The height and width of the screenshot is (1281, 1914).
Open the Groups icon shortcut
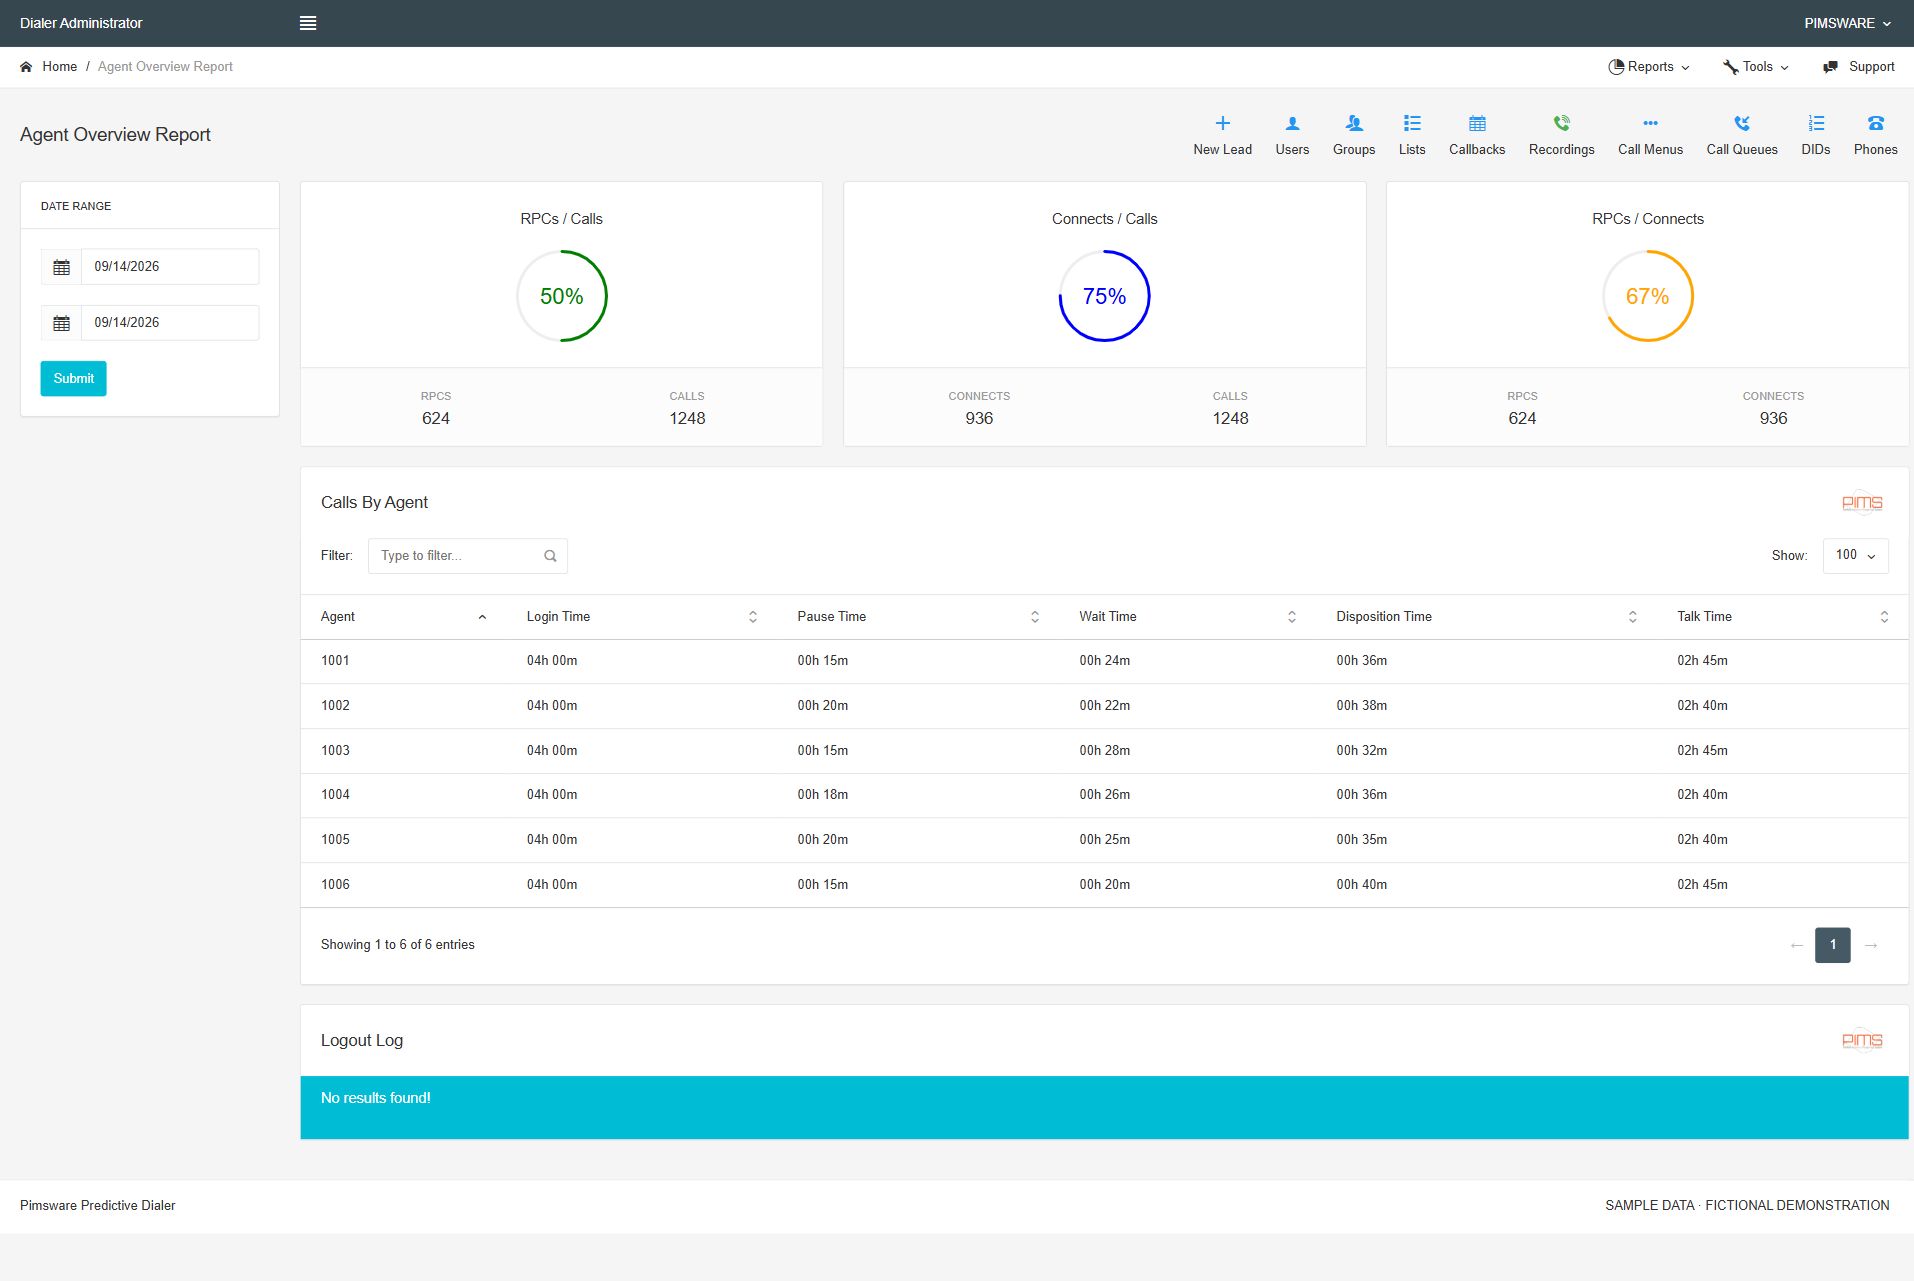[x=1354, y=123]
